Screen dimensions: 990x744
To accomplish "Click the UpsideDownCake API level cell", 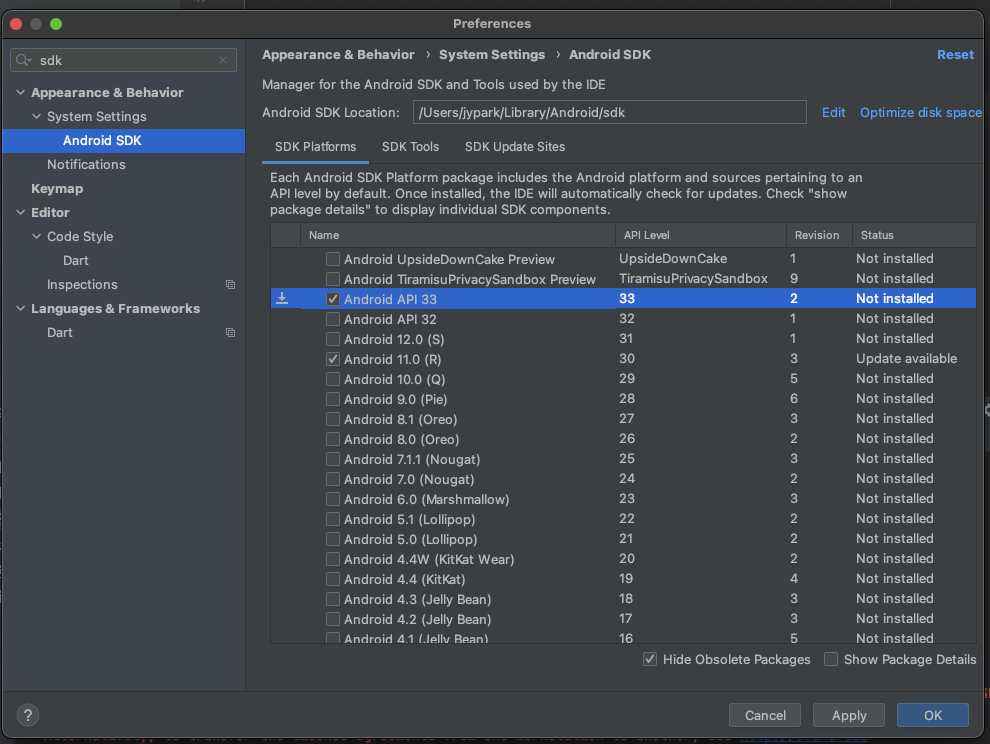I will pos(672,258).
